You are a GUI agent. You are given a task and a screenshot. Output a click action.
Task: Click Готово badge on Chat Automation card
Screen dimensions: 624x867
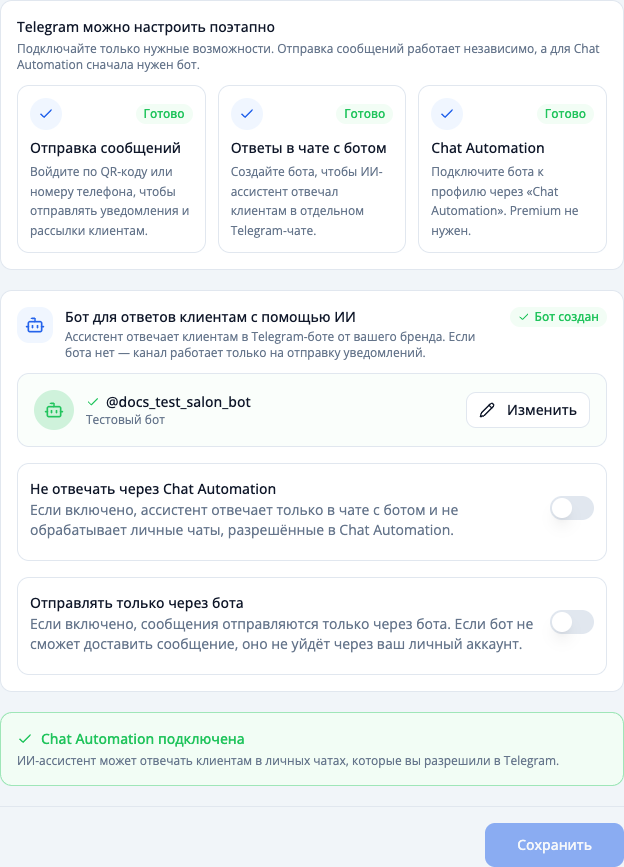click(x=565, y=114)
